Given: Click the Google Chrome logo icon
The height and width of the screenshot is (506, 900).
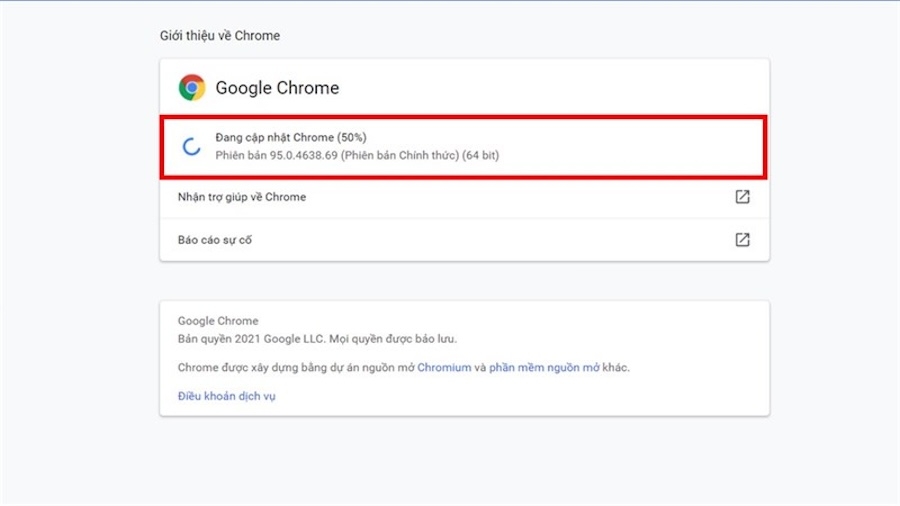Looking at the screenshot, I should pyautogui.click(x=192, y=88).
